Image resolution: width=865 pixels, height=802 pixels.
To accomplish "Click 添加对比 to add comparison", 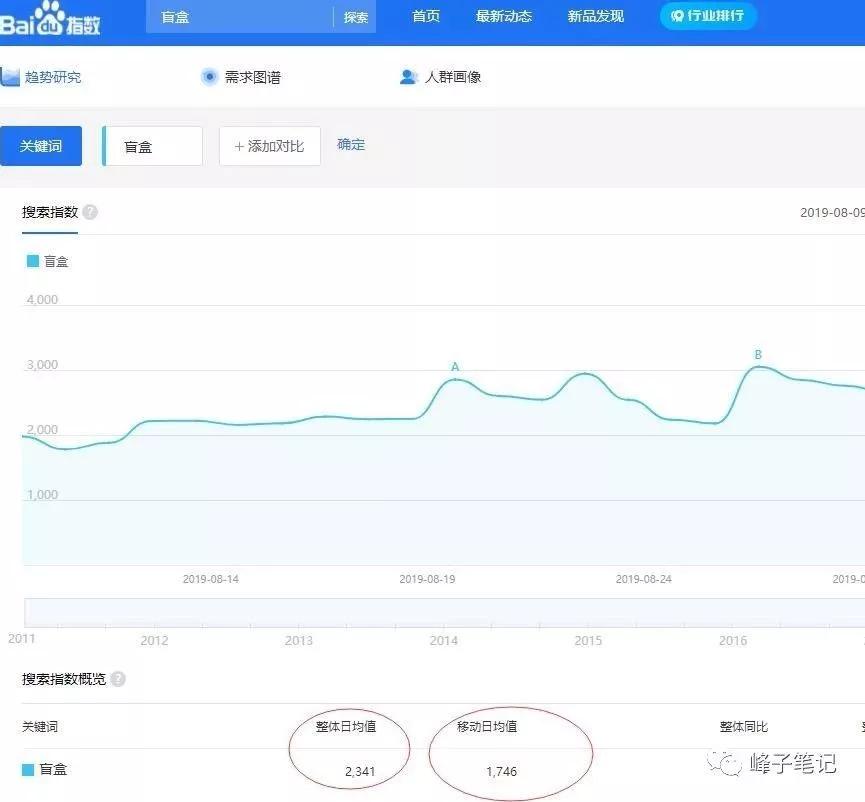I will click(x=270, y=146).
